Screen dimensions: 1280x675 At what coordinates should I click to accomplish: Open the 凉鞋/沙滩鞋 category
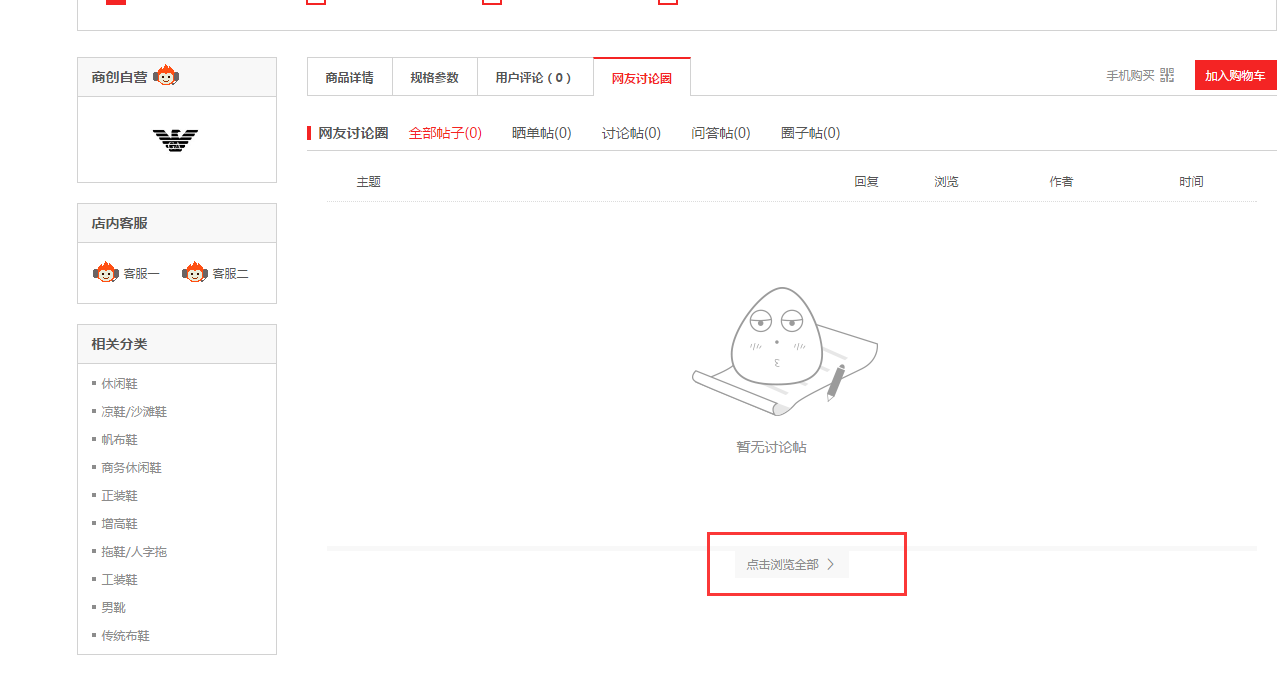(134, 412)
